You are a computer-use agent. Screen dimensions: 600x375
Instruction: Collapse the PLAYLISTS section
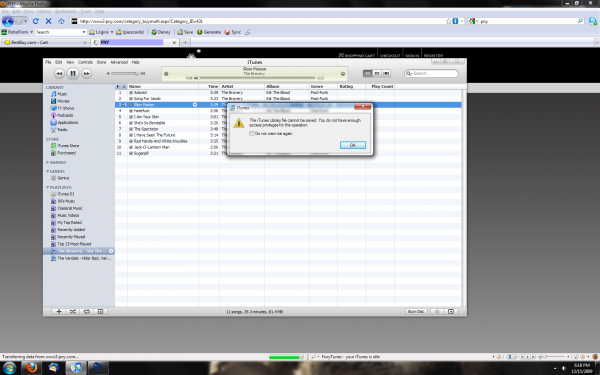(x=47, y=188)
